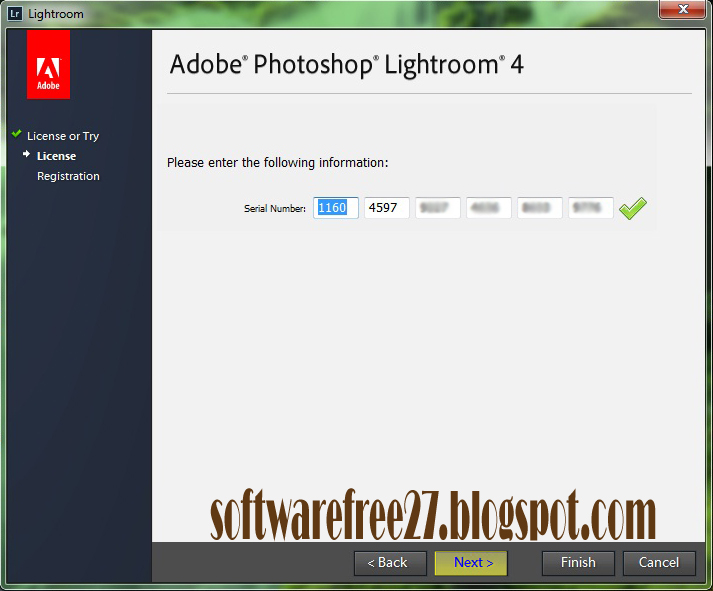Click the arrow icon beside License

(26, 155)
